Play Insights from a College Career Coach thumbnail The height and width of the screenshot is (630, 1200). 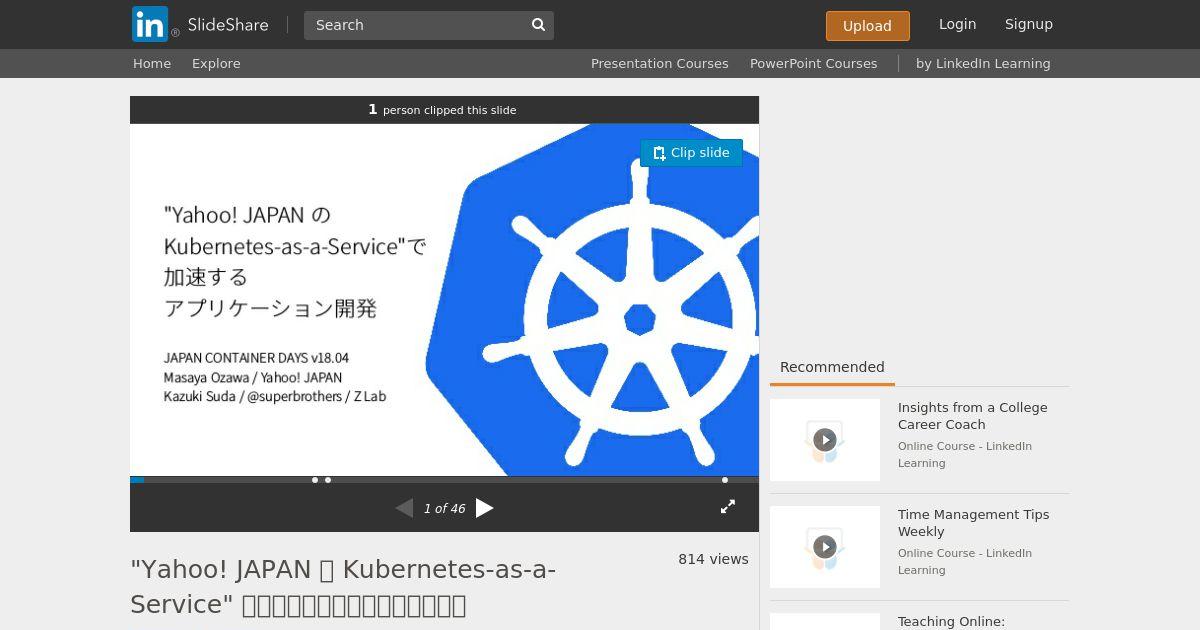pyautogui.click(x=825, y=440)
